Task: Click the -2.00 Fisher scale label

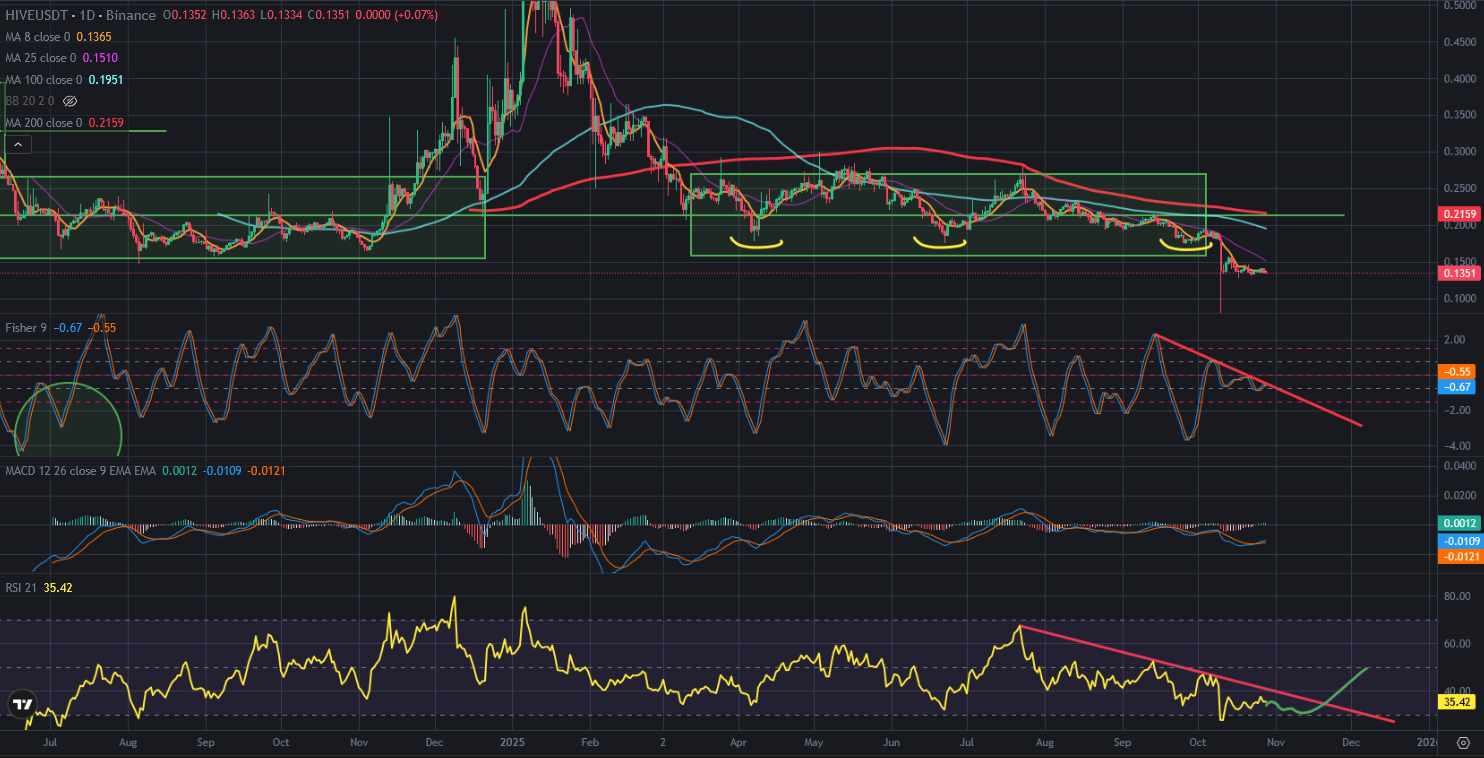Action: [1455, 411]
